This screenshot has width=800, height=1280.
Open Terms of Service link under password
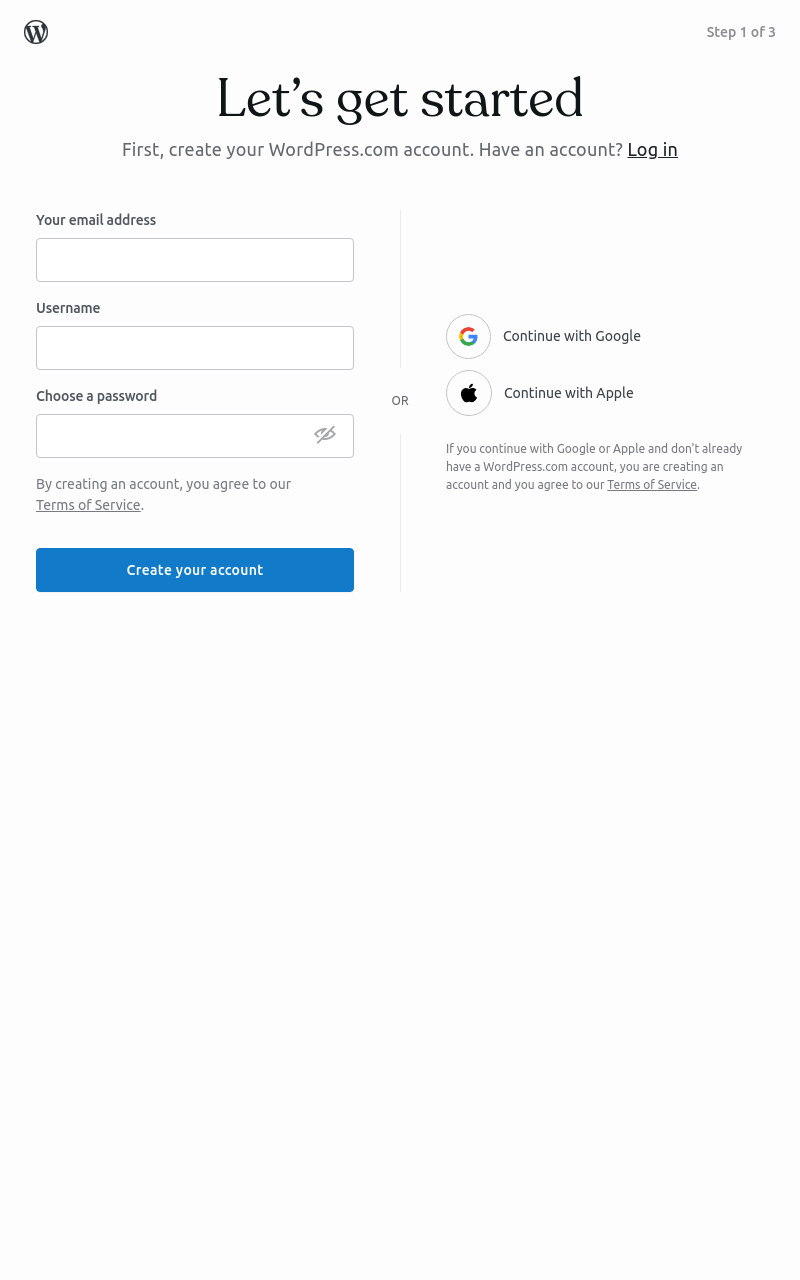coord(88,505)
